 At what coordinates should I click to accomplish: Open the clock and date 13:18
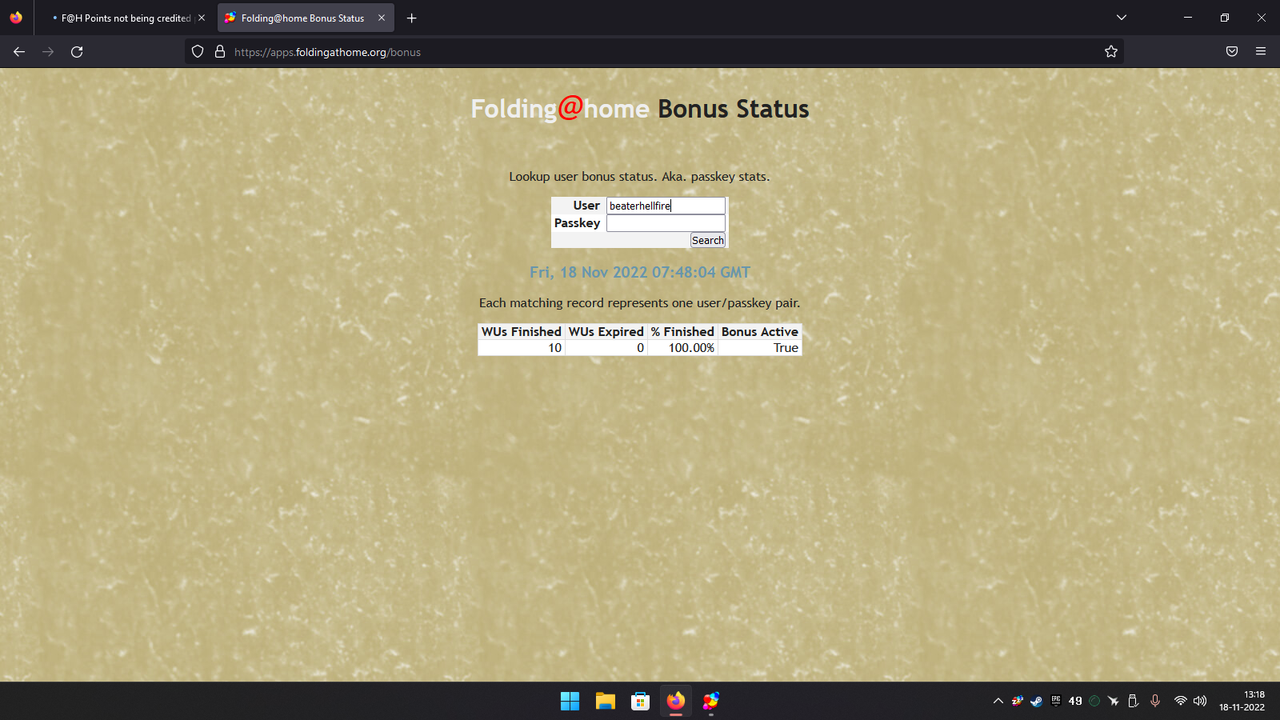pos(1243,701)
